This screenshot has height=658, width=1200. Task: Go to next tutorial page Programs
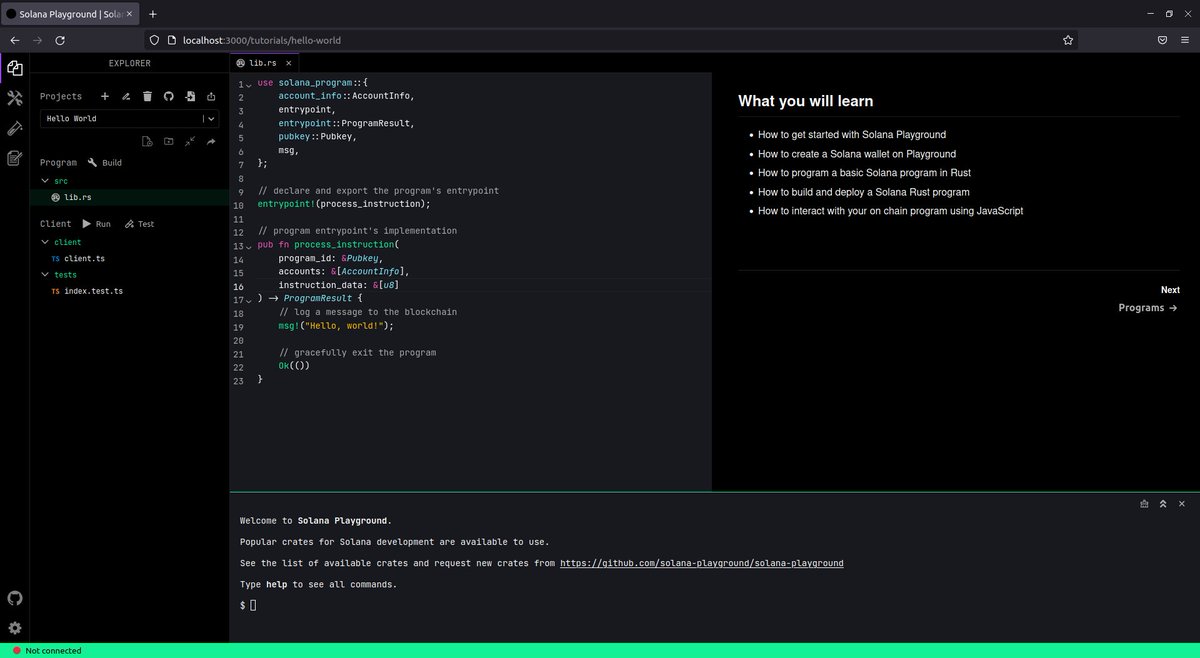1148,308
